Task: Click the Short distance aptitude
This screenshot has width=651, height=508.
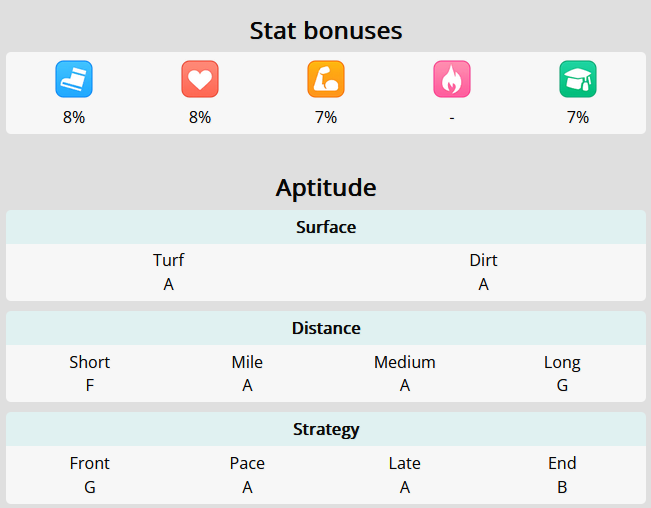Action: pos(90,374)
